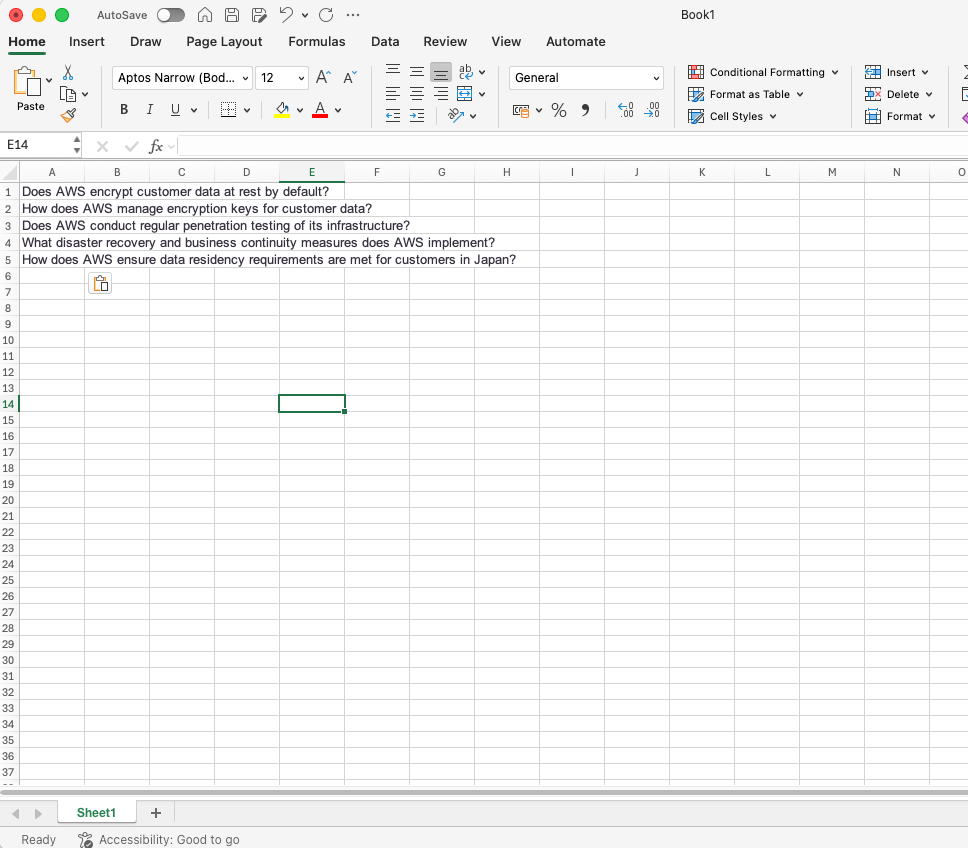
Task: Select the Sheet1 tab
Action: [96, 813]
